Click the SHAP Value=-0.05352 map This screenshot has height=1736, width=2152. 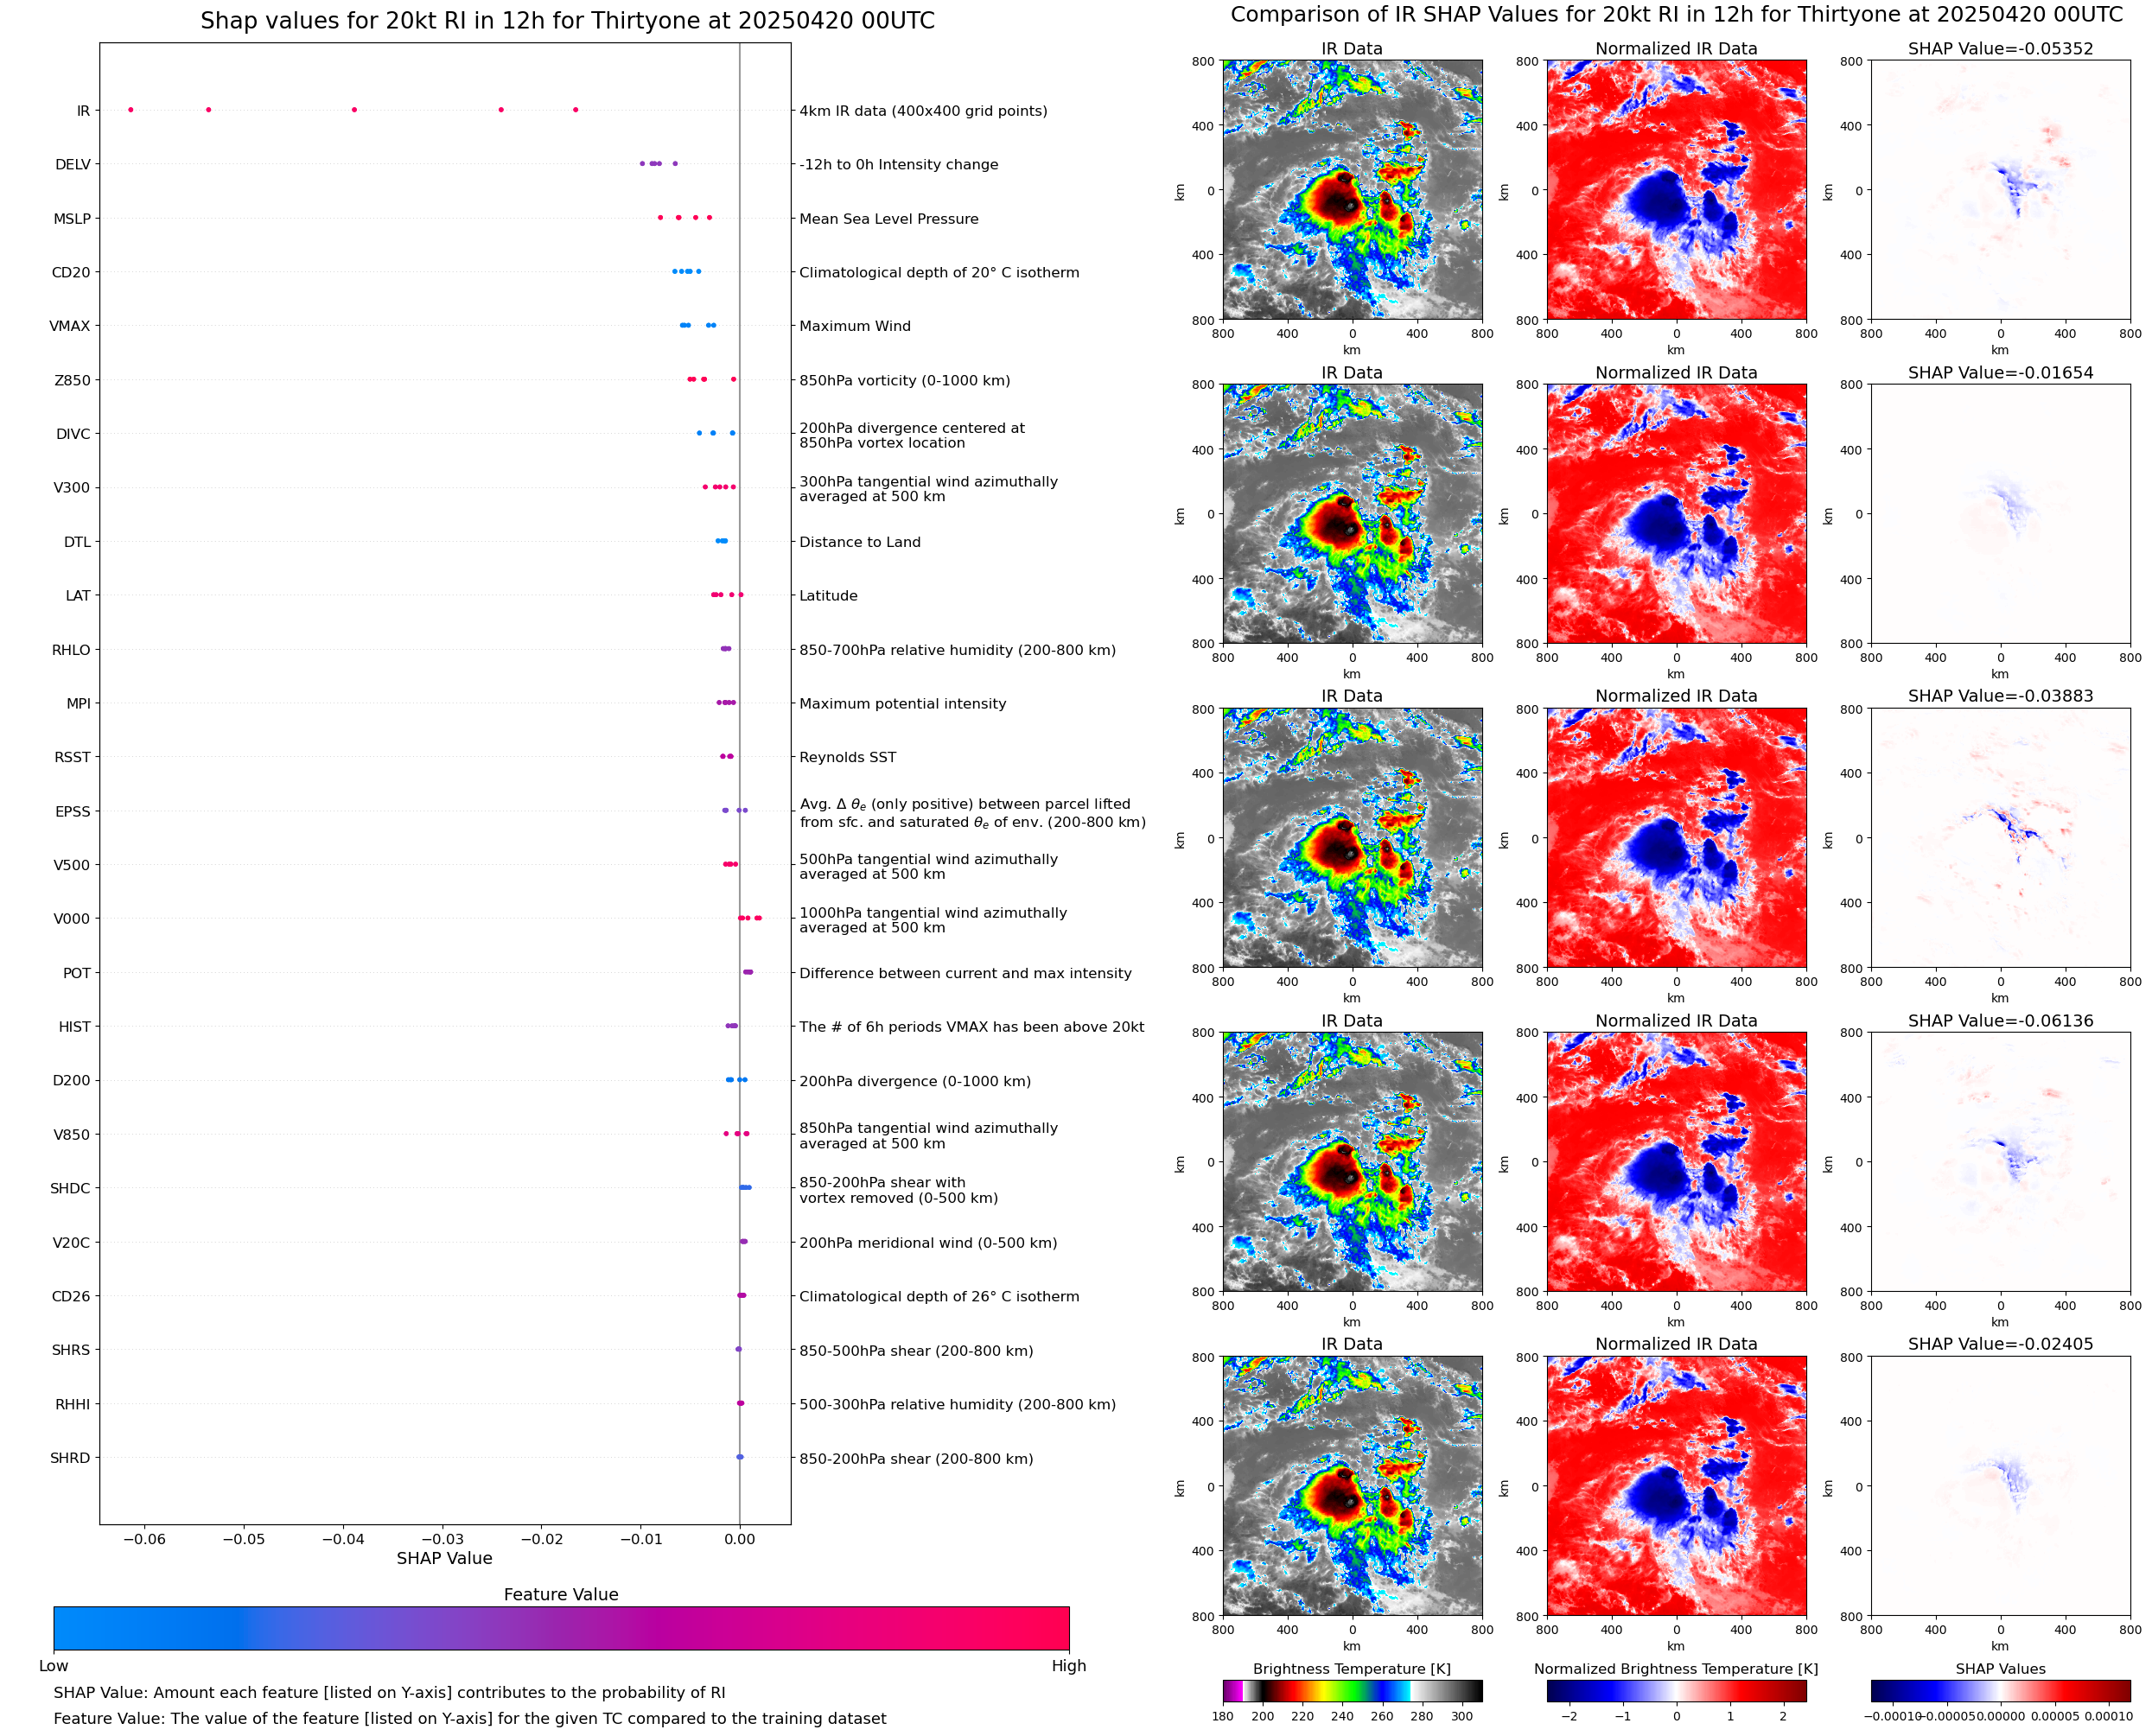pos(2000,190)
